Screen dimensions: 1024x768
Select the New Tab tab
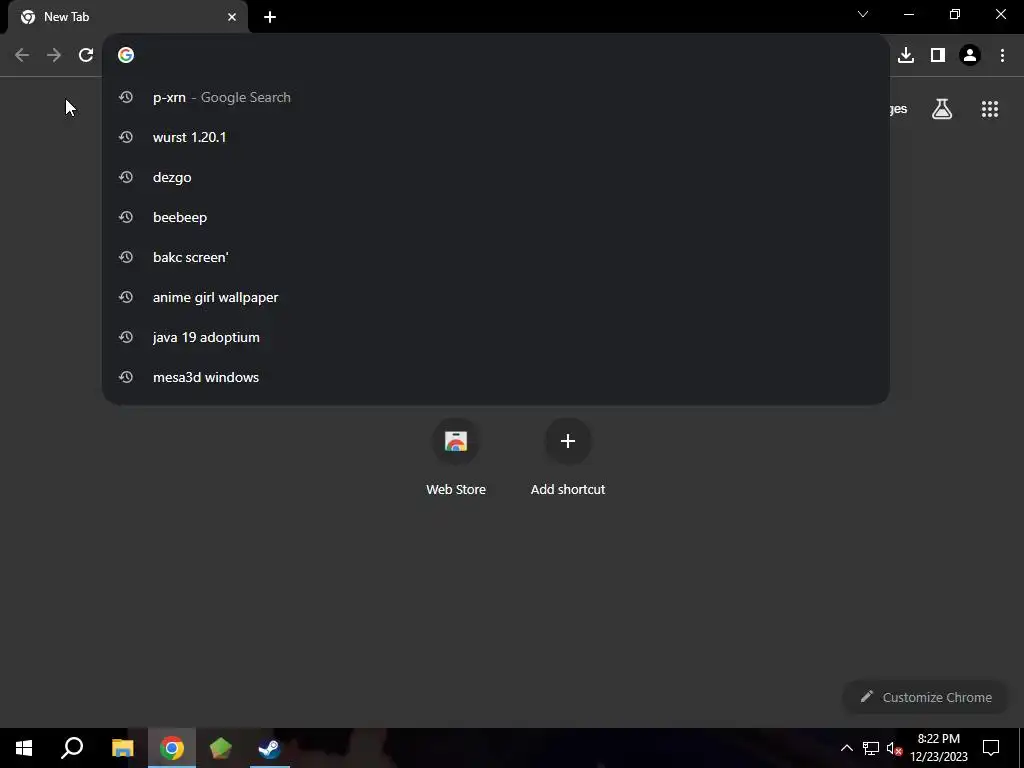128,17
